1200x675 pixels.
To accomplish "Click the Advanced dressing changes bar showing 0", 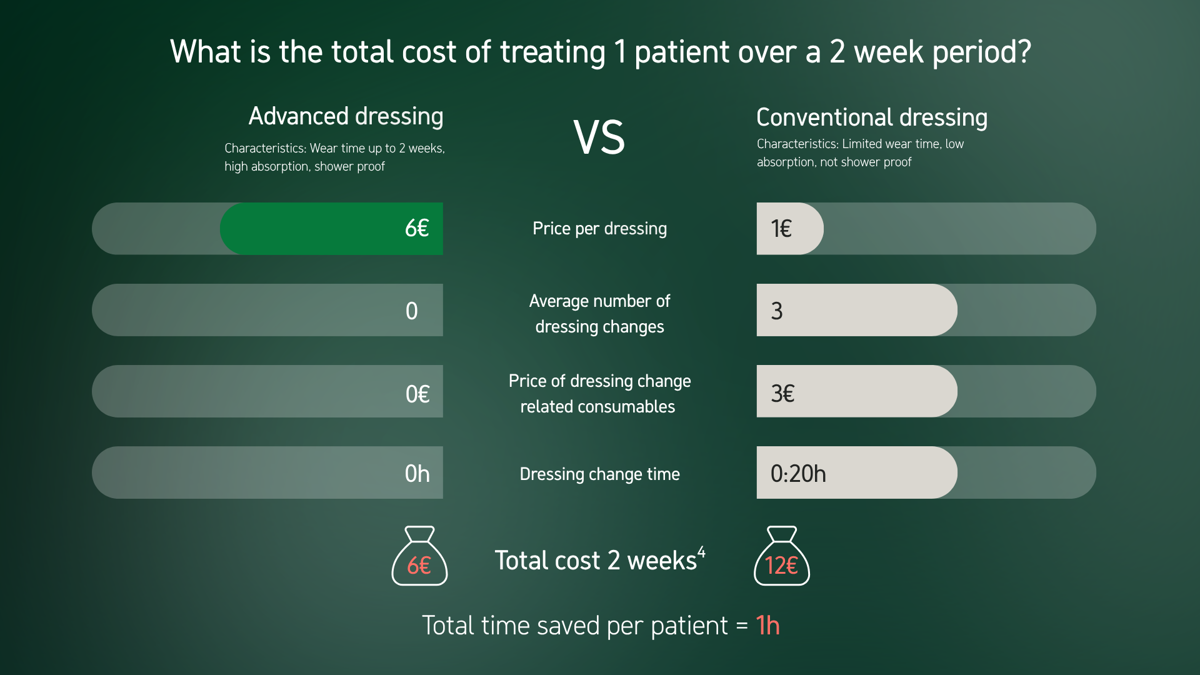I will click(268, 310).
